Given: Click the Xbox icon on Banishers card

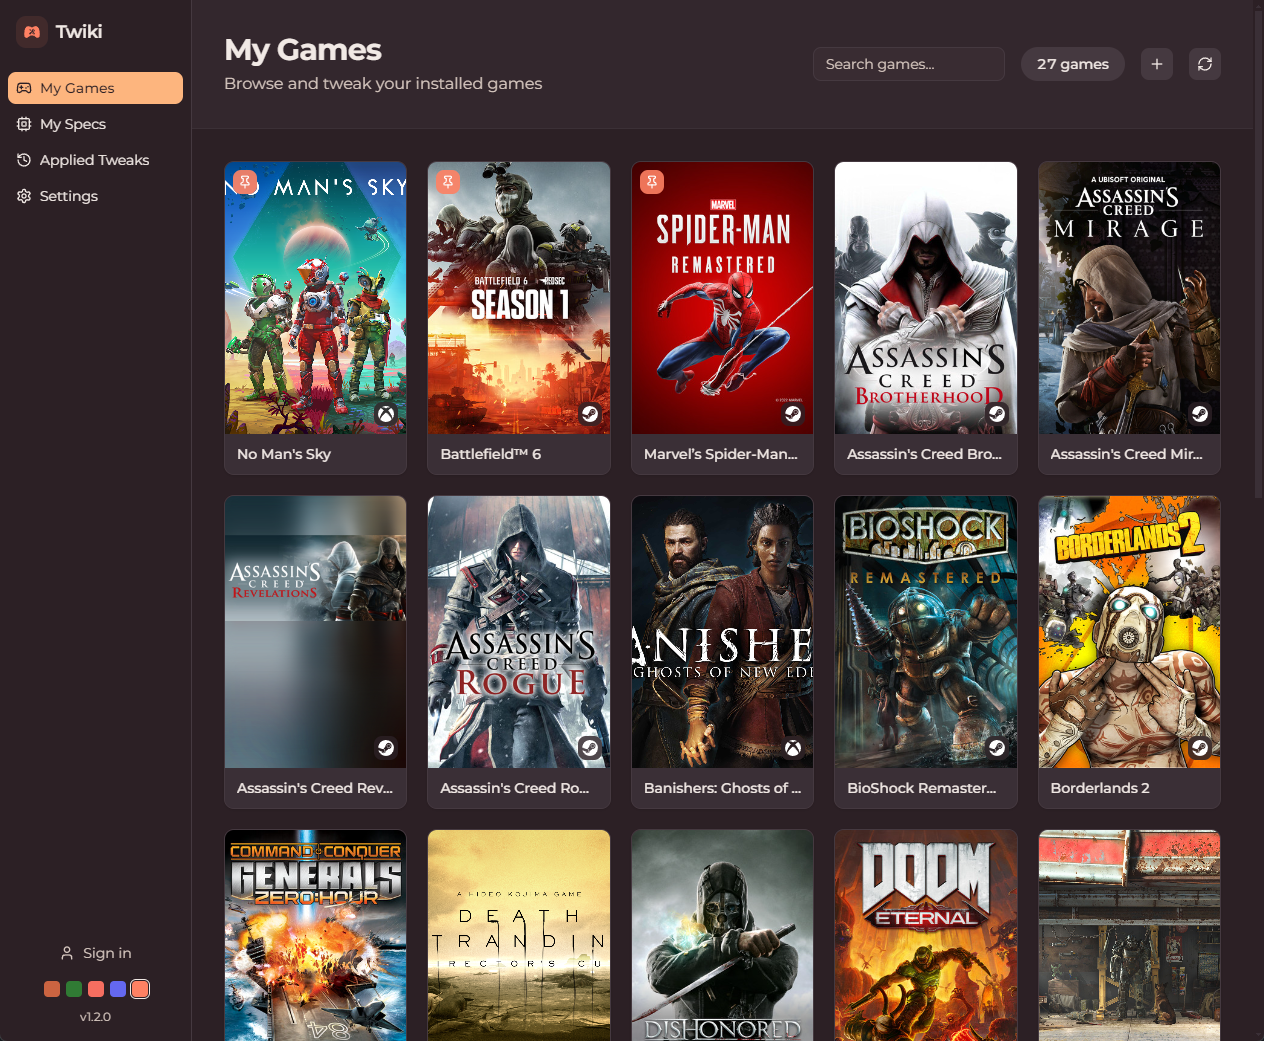Looking at the screenshot, I should [792, 748].
